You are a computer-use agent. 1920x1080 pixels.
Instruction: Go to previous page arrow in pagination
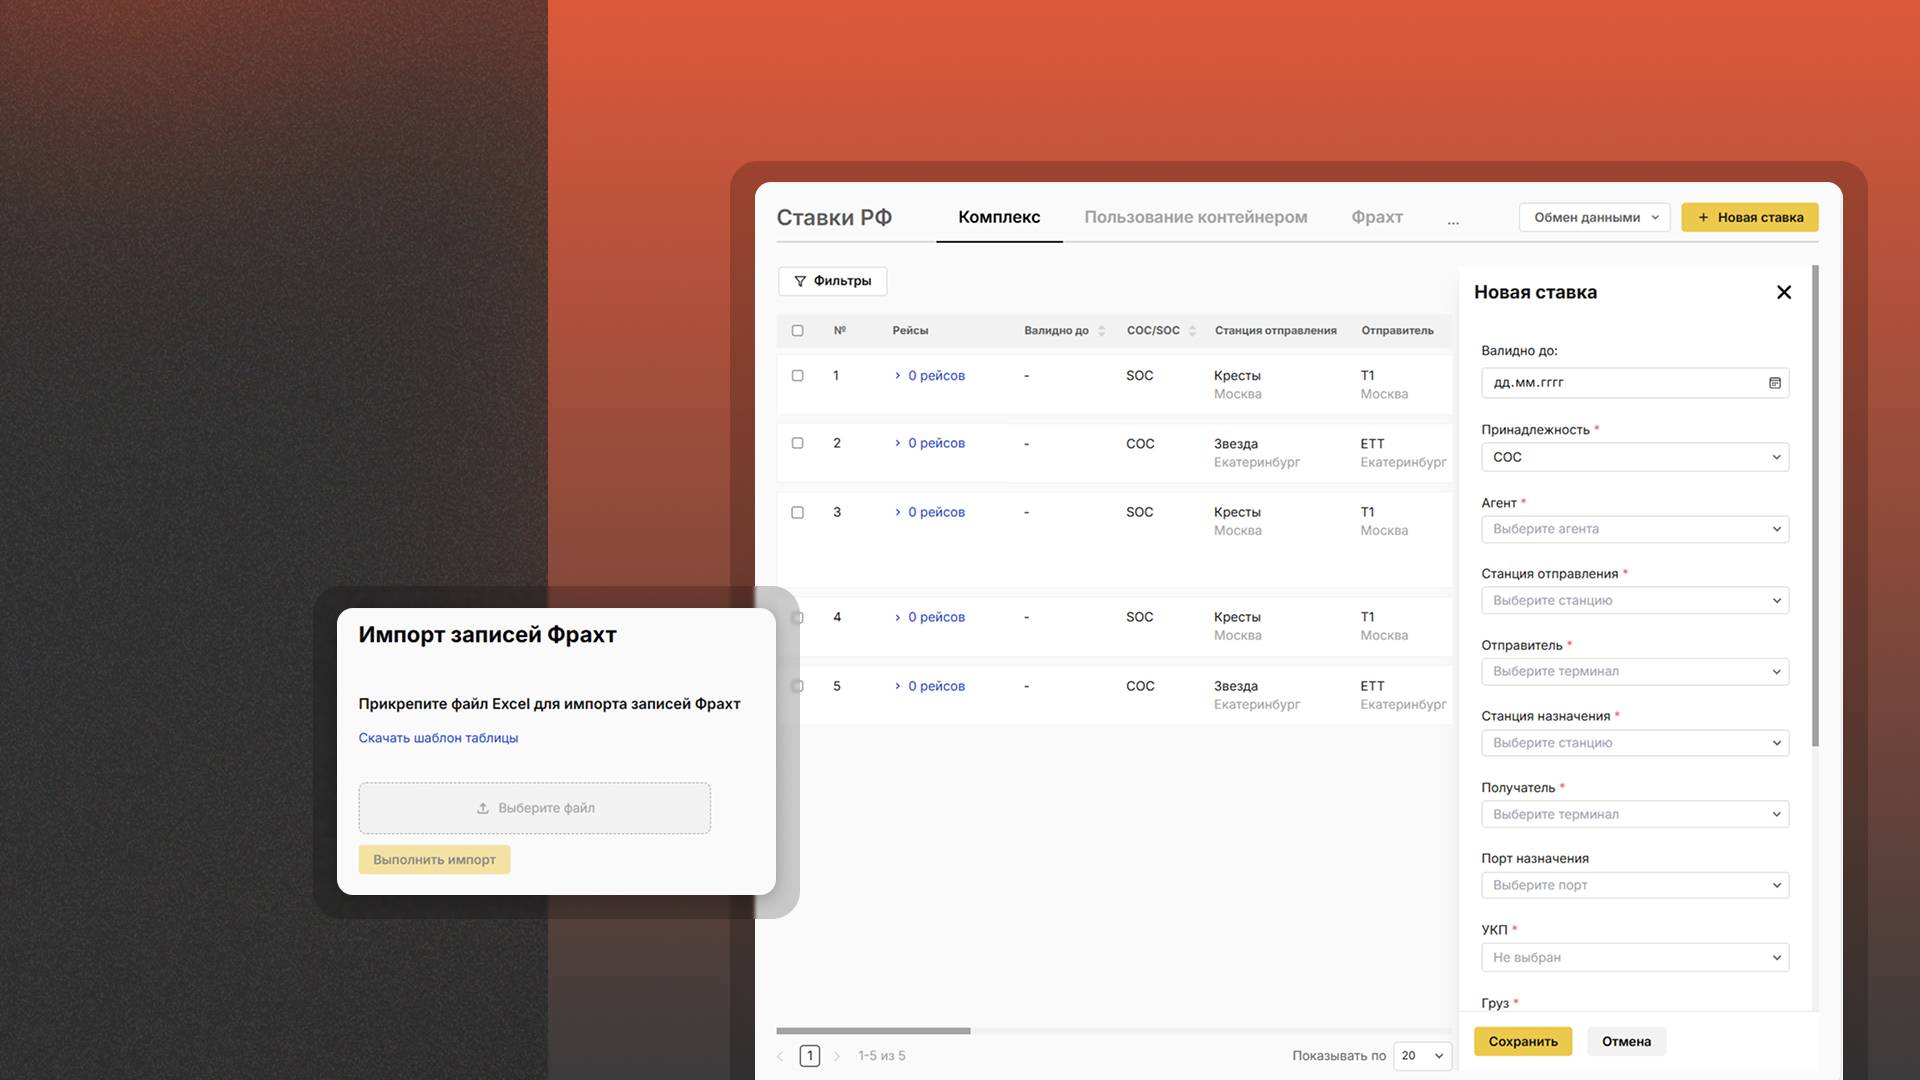781,1056
